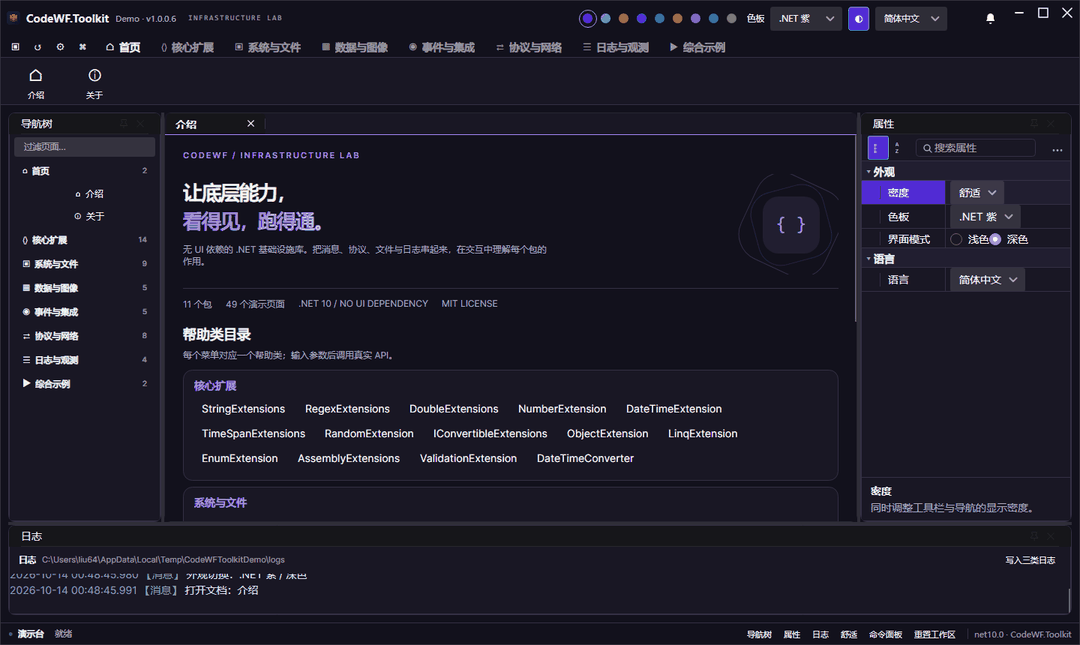This screenshot has height=645, width=1080.
Task: Toggle alphabetical A-Z sort in 属性 panel
Action: pyautogui.click(x=897, y=148)
